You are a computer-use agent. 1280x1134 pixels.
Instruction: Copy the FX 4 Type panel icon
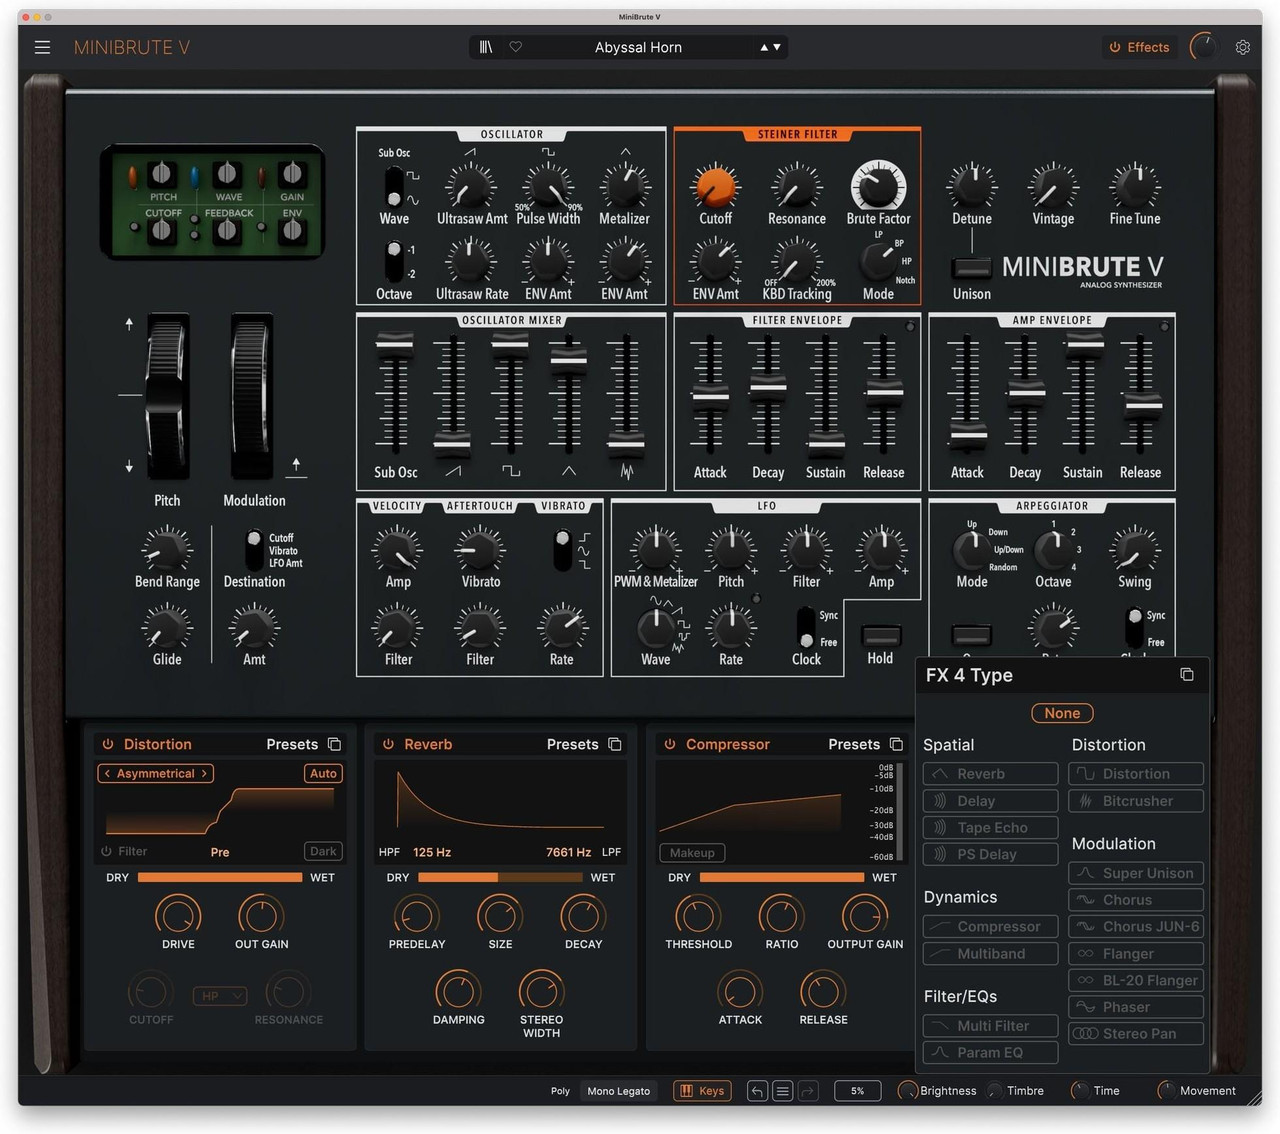tap(1187, 675)
